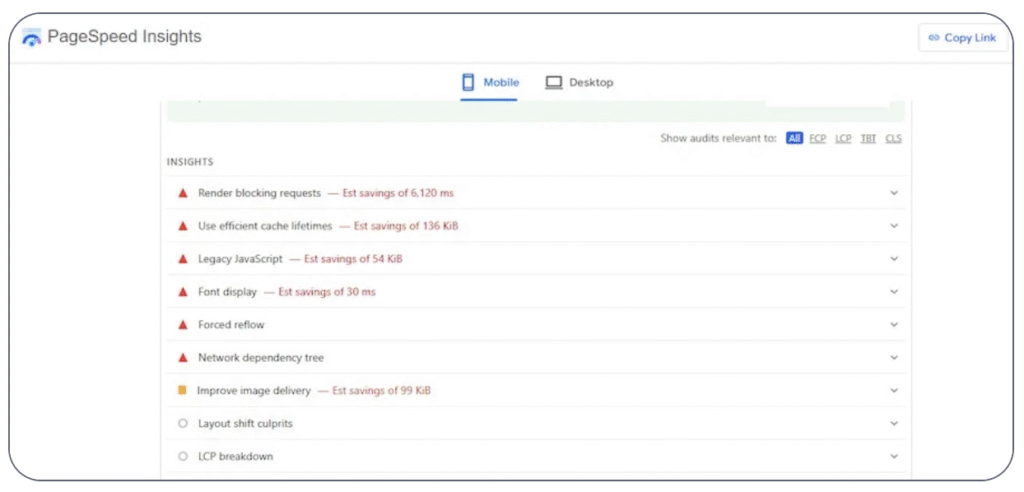
Task: Click the PageSpeed Insights logo icon
Action: (31, 37)
